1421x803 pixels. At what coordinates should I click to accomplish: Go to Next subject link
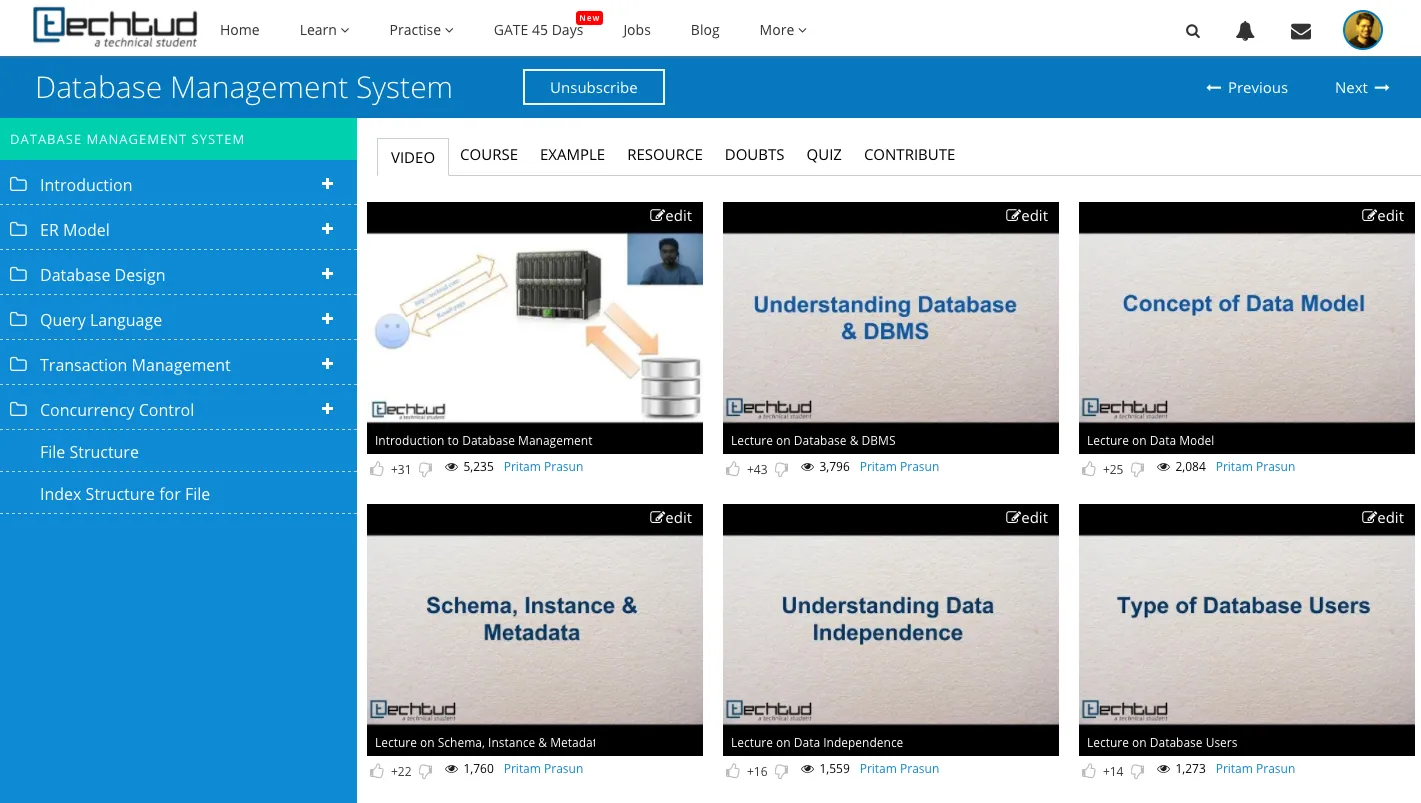tap(1362, 88)
